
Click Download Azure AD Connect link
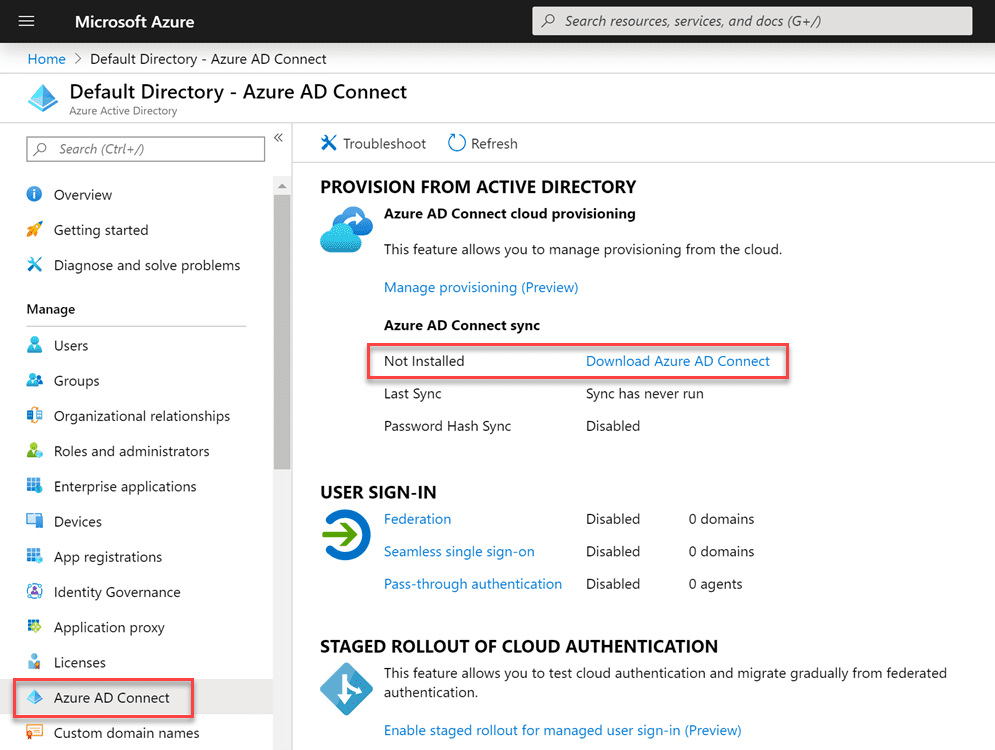point(678,361)
